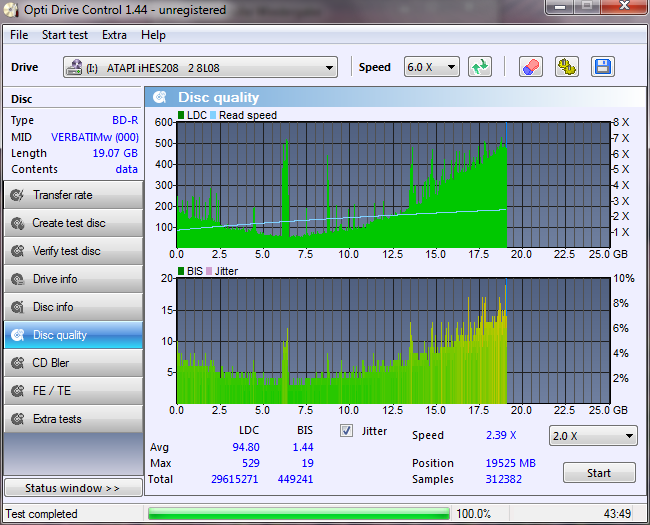This screenshot has height=525, width=650.
Task: Click the FE / TE sidebar icon
Action: click(x=17, y=391)
